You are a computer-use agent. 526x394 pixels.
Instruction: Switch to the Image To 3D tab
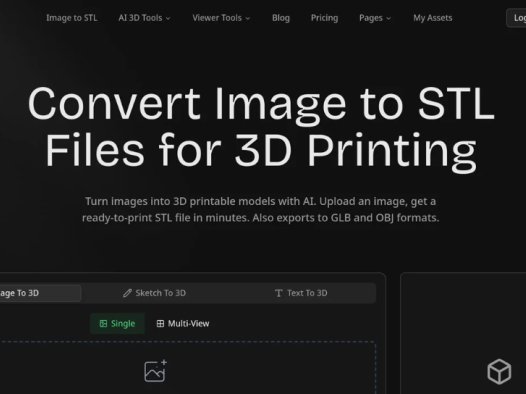40,293
